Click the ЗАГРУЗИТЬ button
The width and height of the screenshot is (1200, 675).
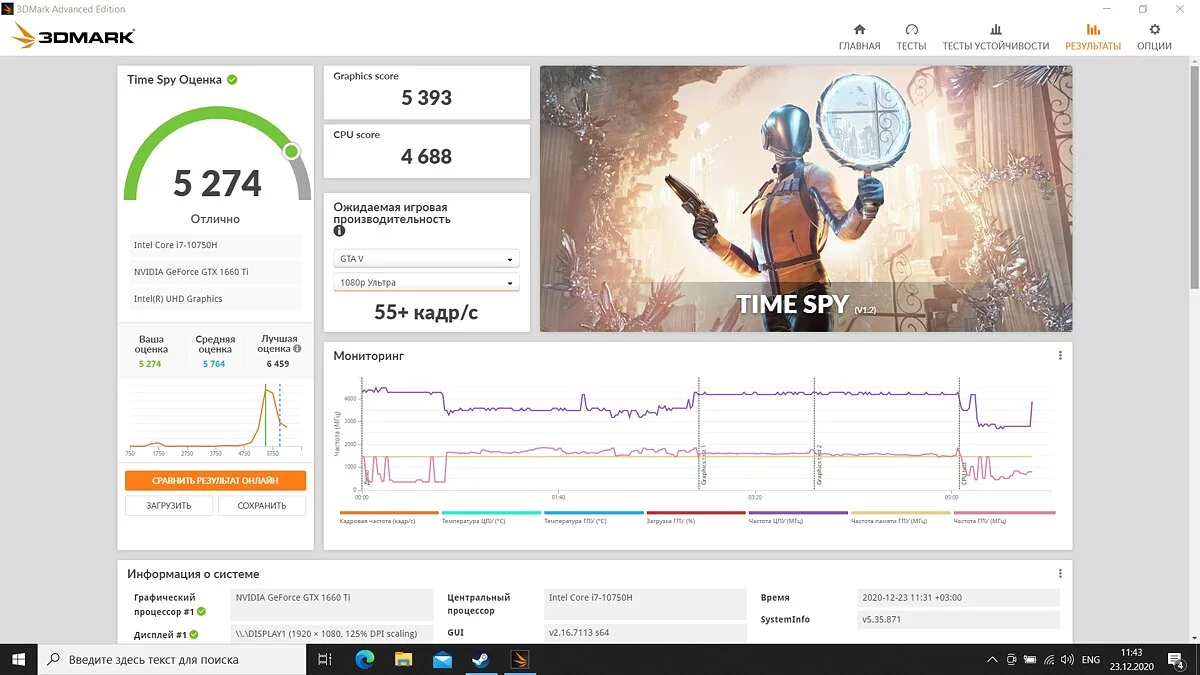[169, 505]
